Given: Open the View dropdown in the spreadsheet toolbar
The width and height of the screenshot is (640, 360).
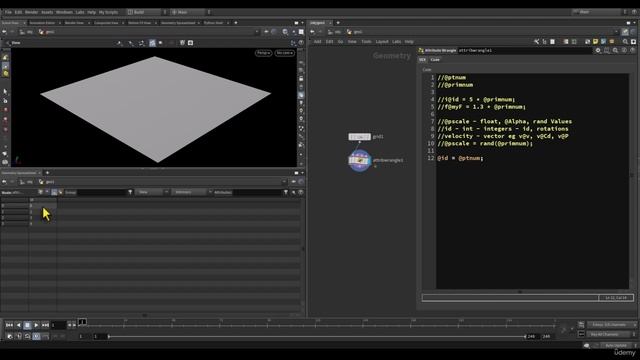Looking at the screenshot, I should [152, 192].
